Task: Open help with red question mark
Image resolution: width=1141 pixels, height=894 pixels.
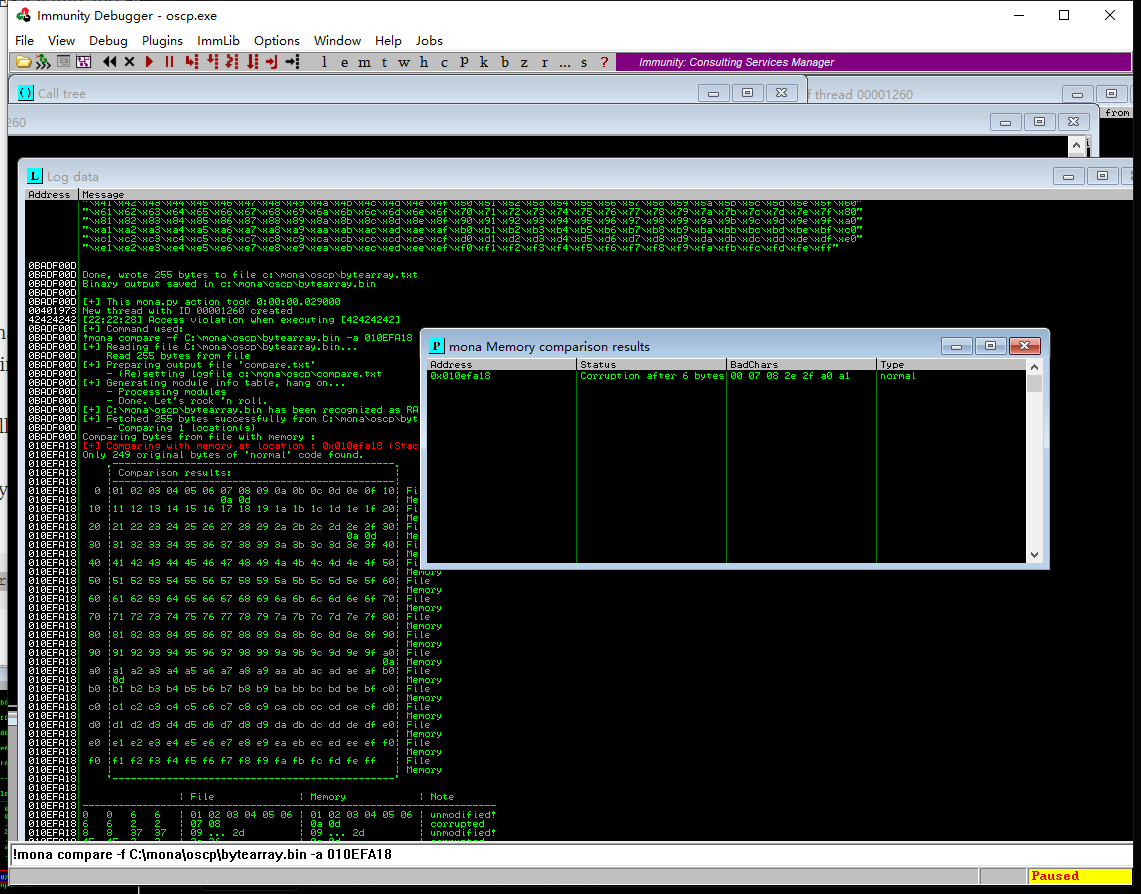Action: (x=604, y=62)
